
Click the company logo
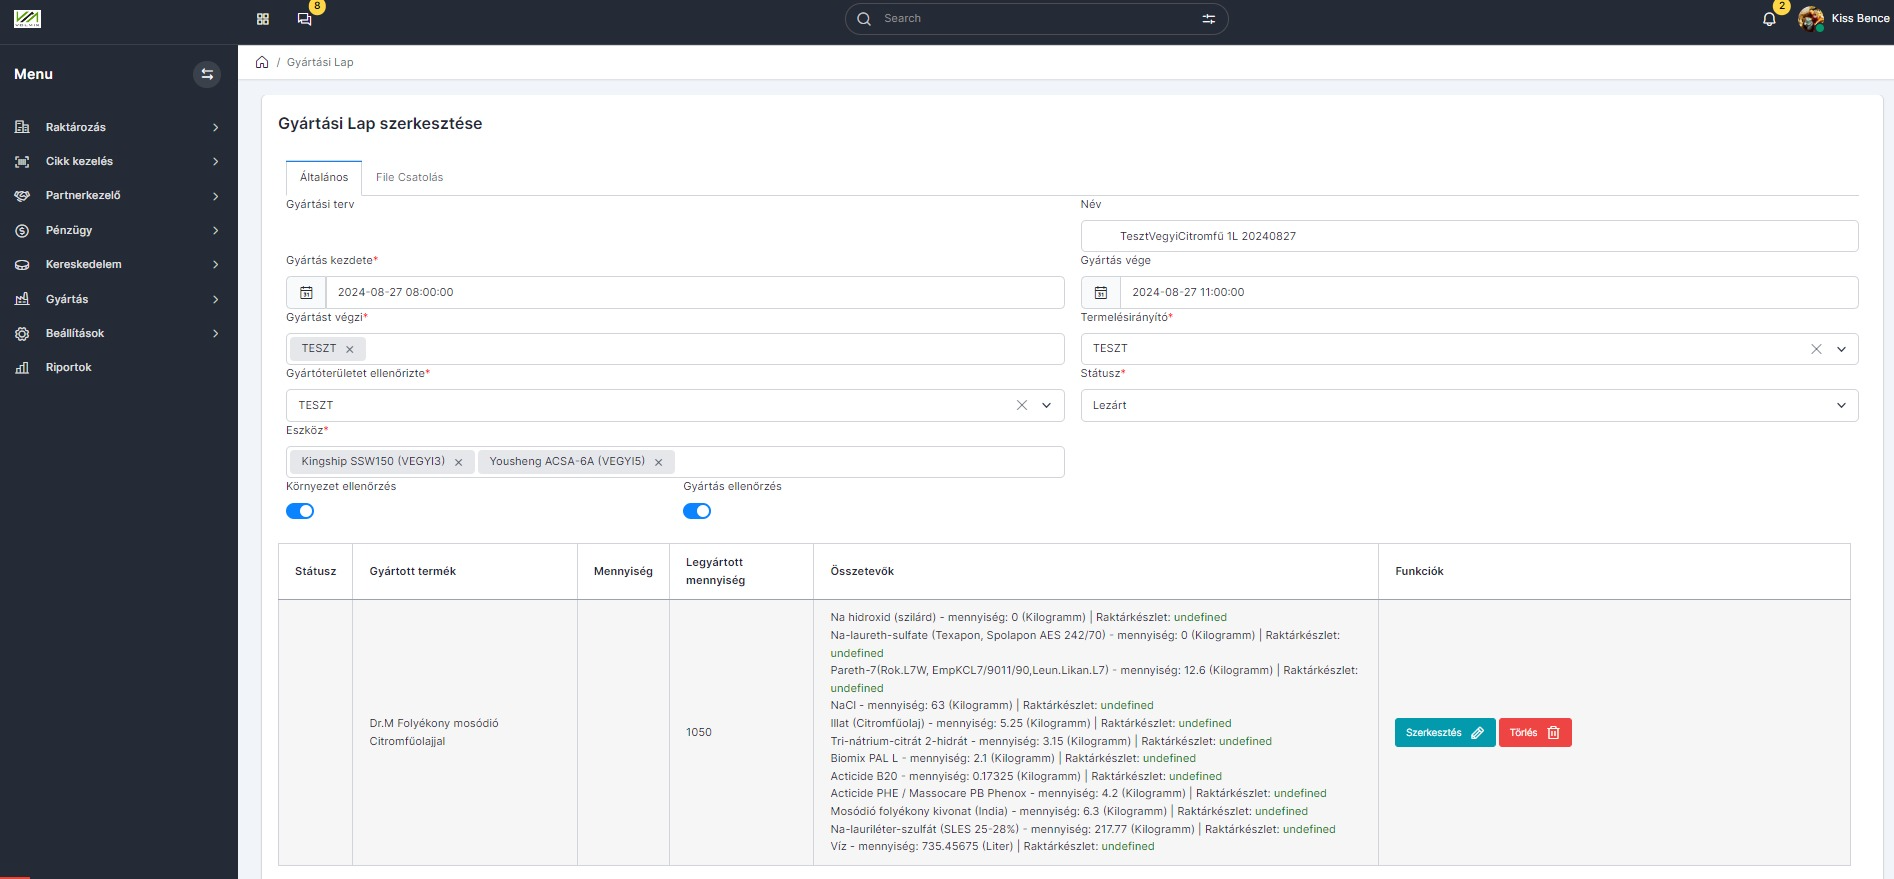tap(27, 19)
